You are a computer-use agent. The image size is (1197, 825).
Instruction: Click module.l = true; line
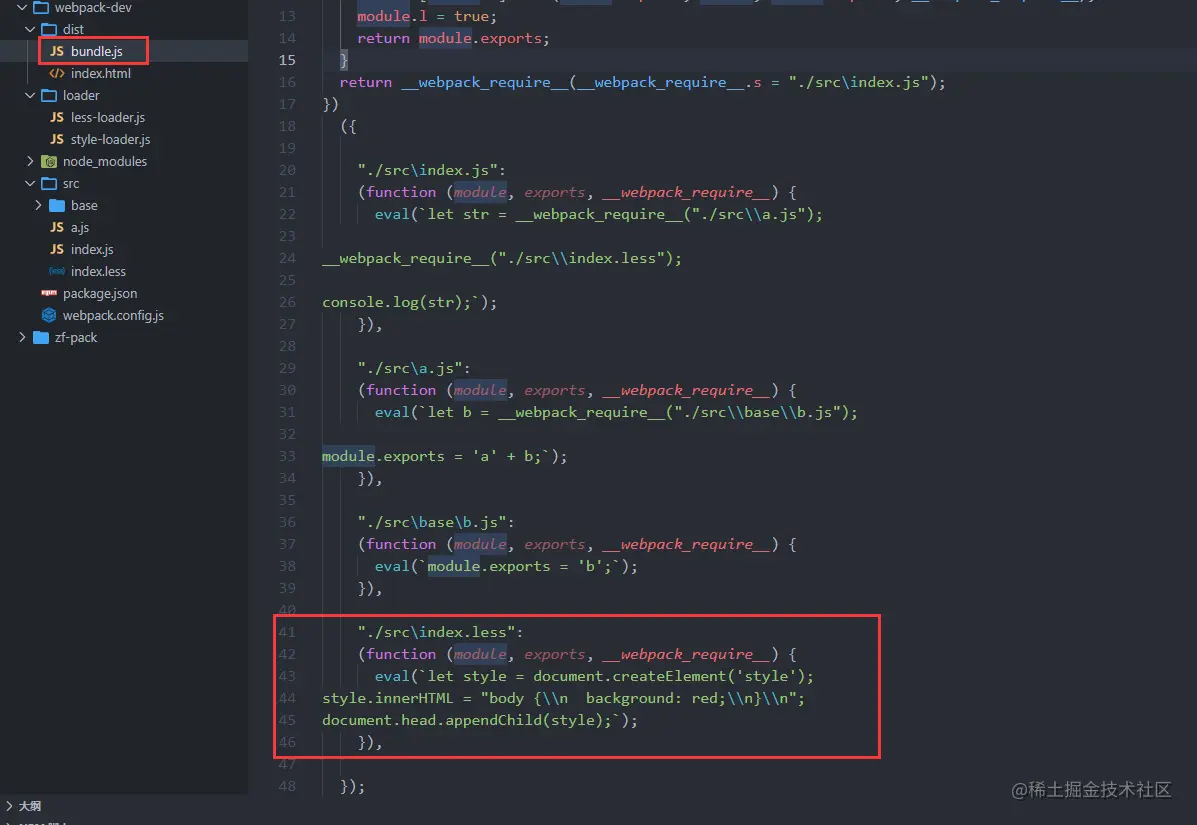(x=427, y=16)
